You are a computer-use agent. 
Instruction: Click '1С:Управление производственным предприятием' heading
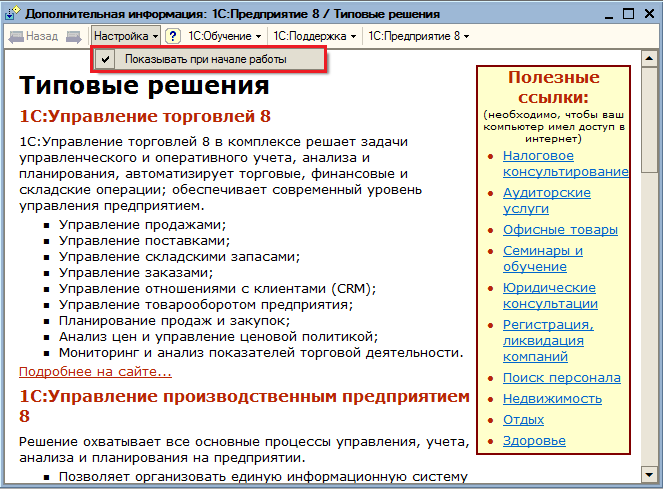click(244, 406)
